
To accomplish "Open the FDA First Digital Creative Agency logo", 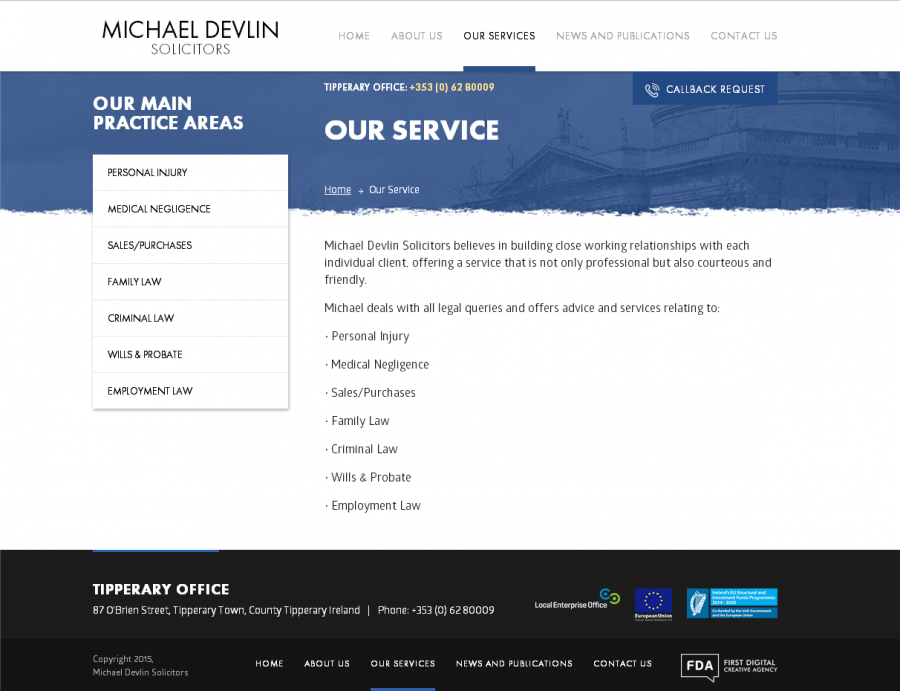I will 729,666.
